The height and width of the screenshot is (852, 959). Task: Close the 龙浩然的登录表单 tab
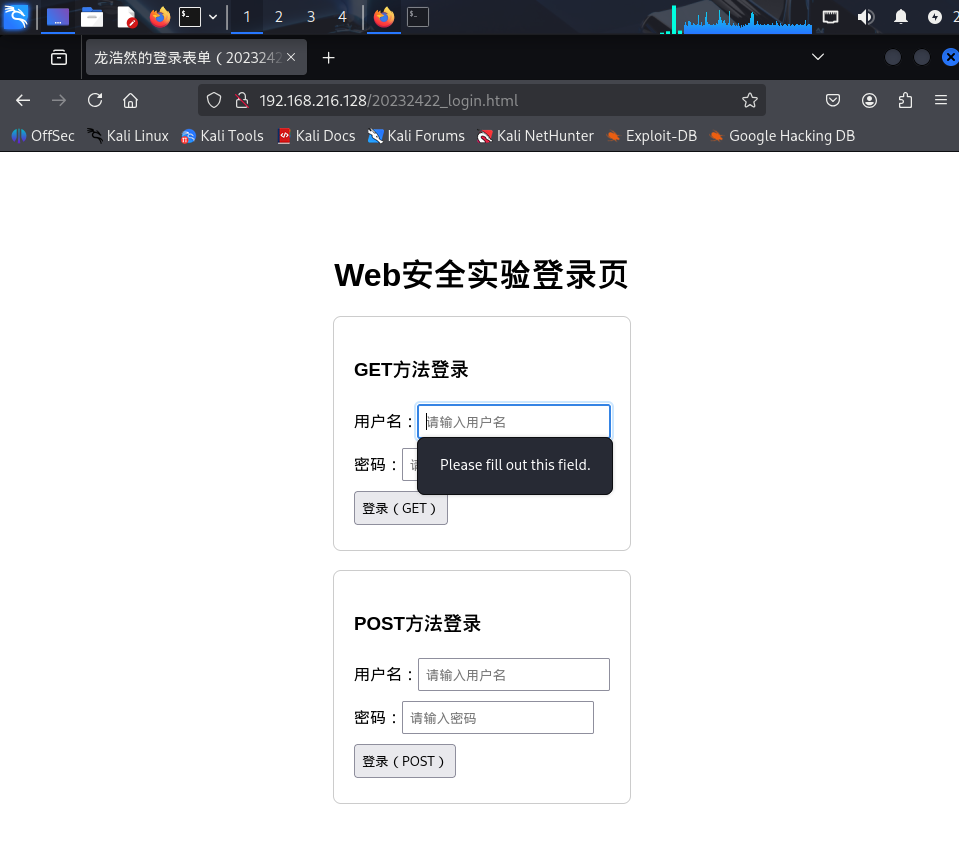tap(291, 57)
